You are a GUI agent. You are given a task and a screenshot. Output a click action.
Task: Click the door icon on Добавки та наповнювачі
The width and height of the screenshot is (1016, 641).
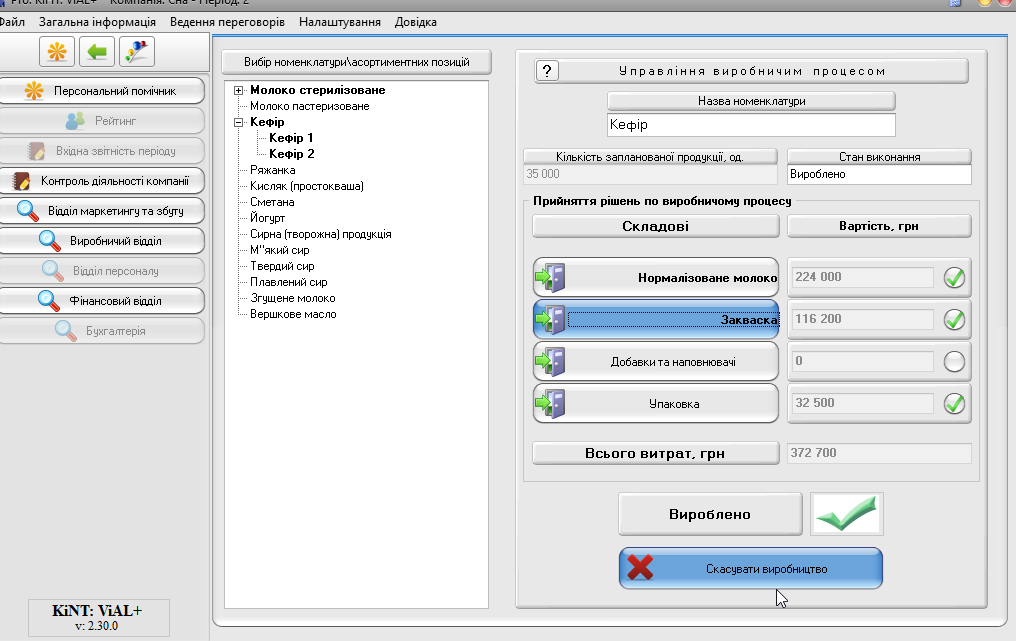tap(551, 362)
